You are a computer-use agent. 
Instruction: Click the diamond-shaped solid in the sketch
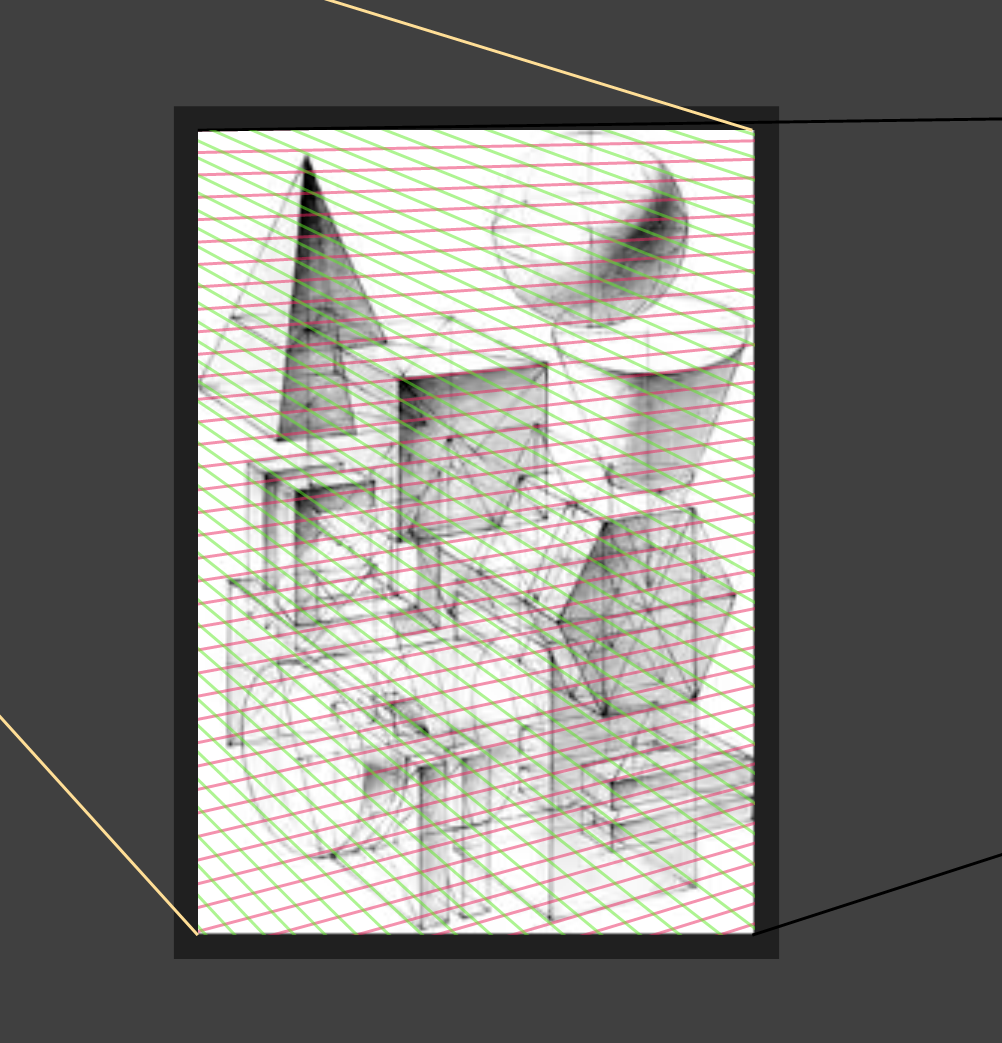[647, 611]
